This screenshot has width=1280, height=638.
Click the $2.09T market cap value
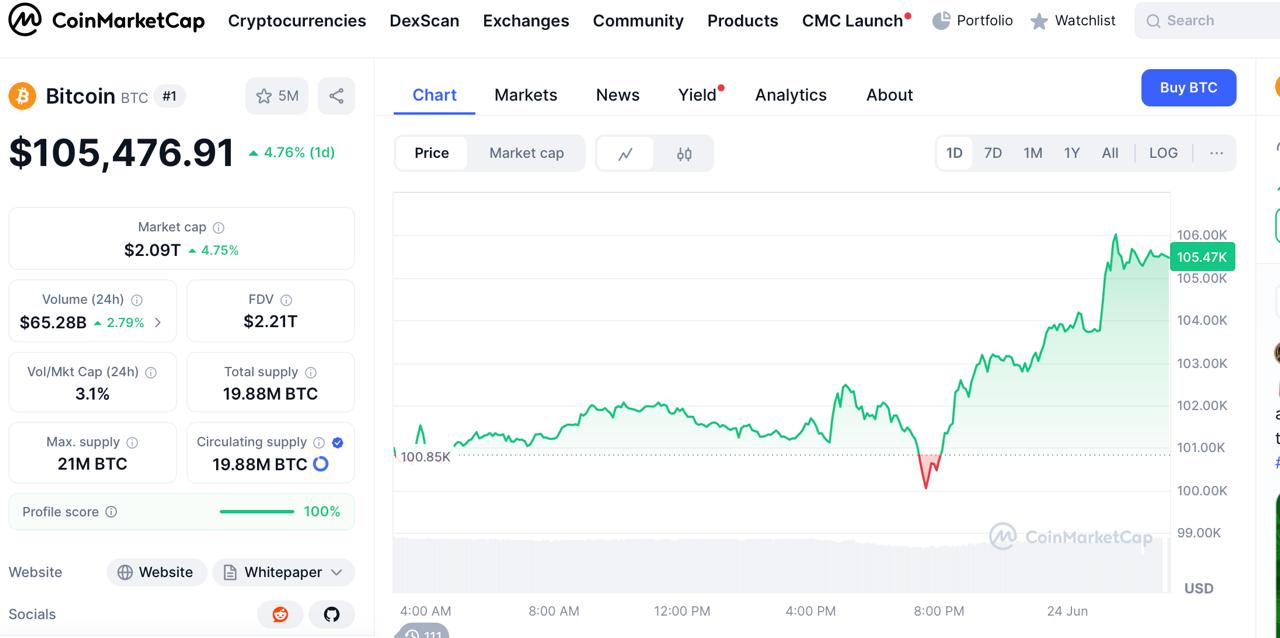click(152, 250)
